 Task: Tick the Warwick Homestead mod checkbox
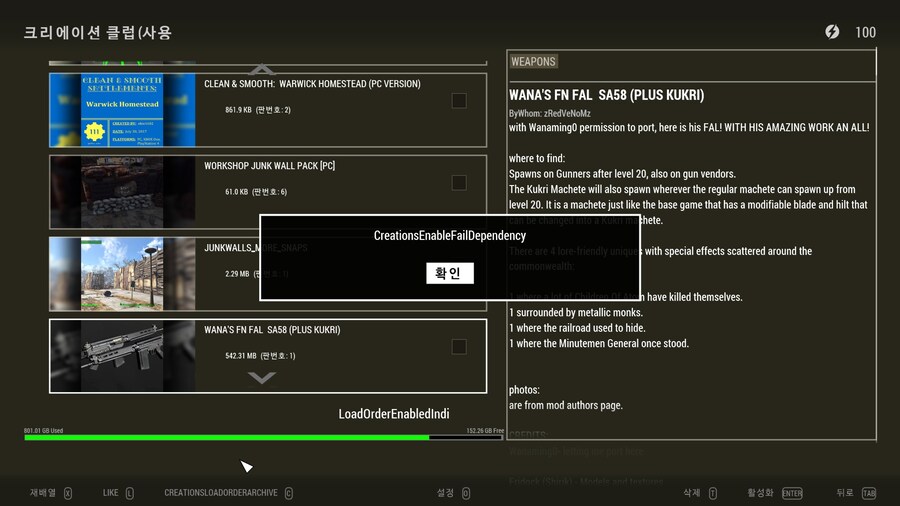pyautogui.click(x=459, y=101)
